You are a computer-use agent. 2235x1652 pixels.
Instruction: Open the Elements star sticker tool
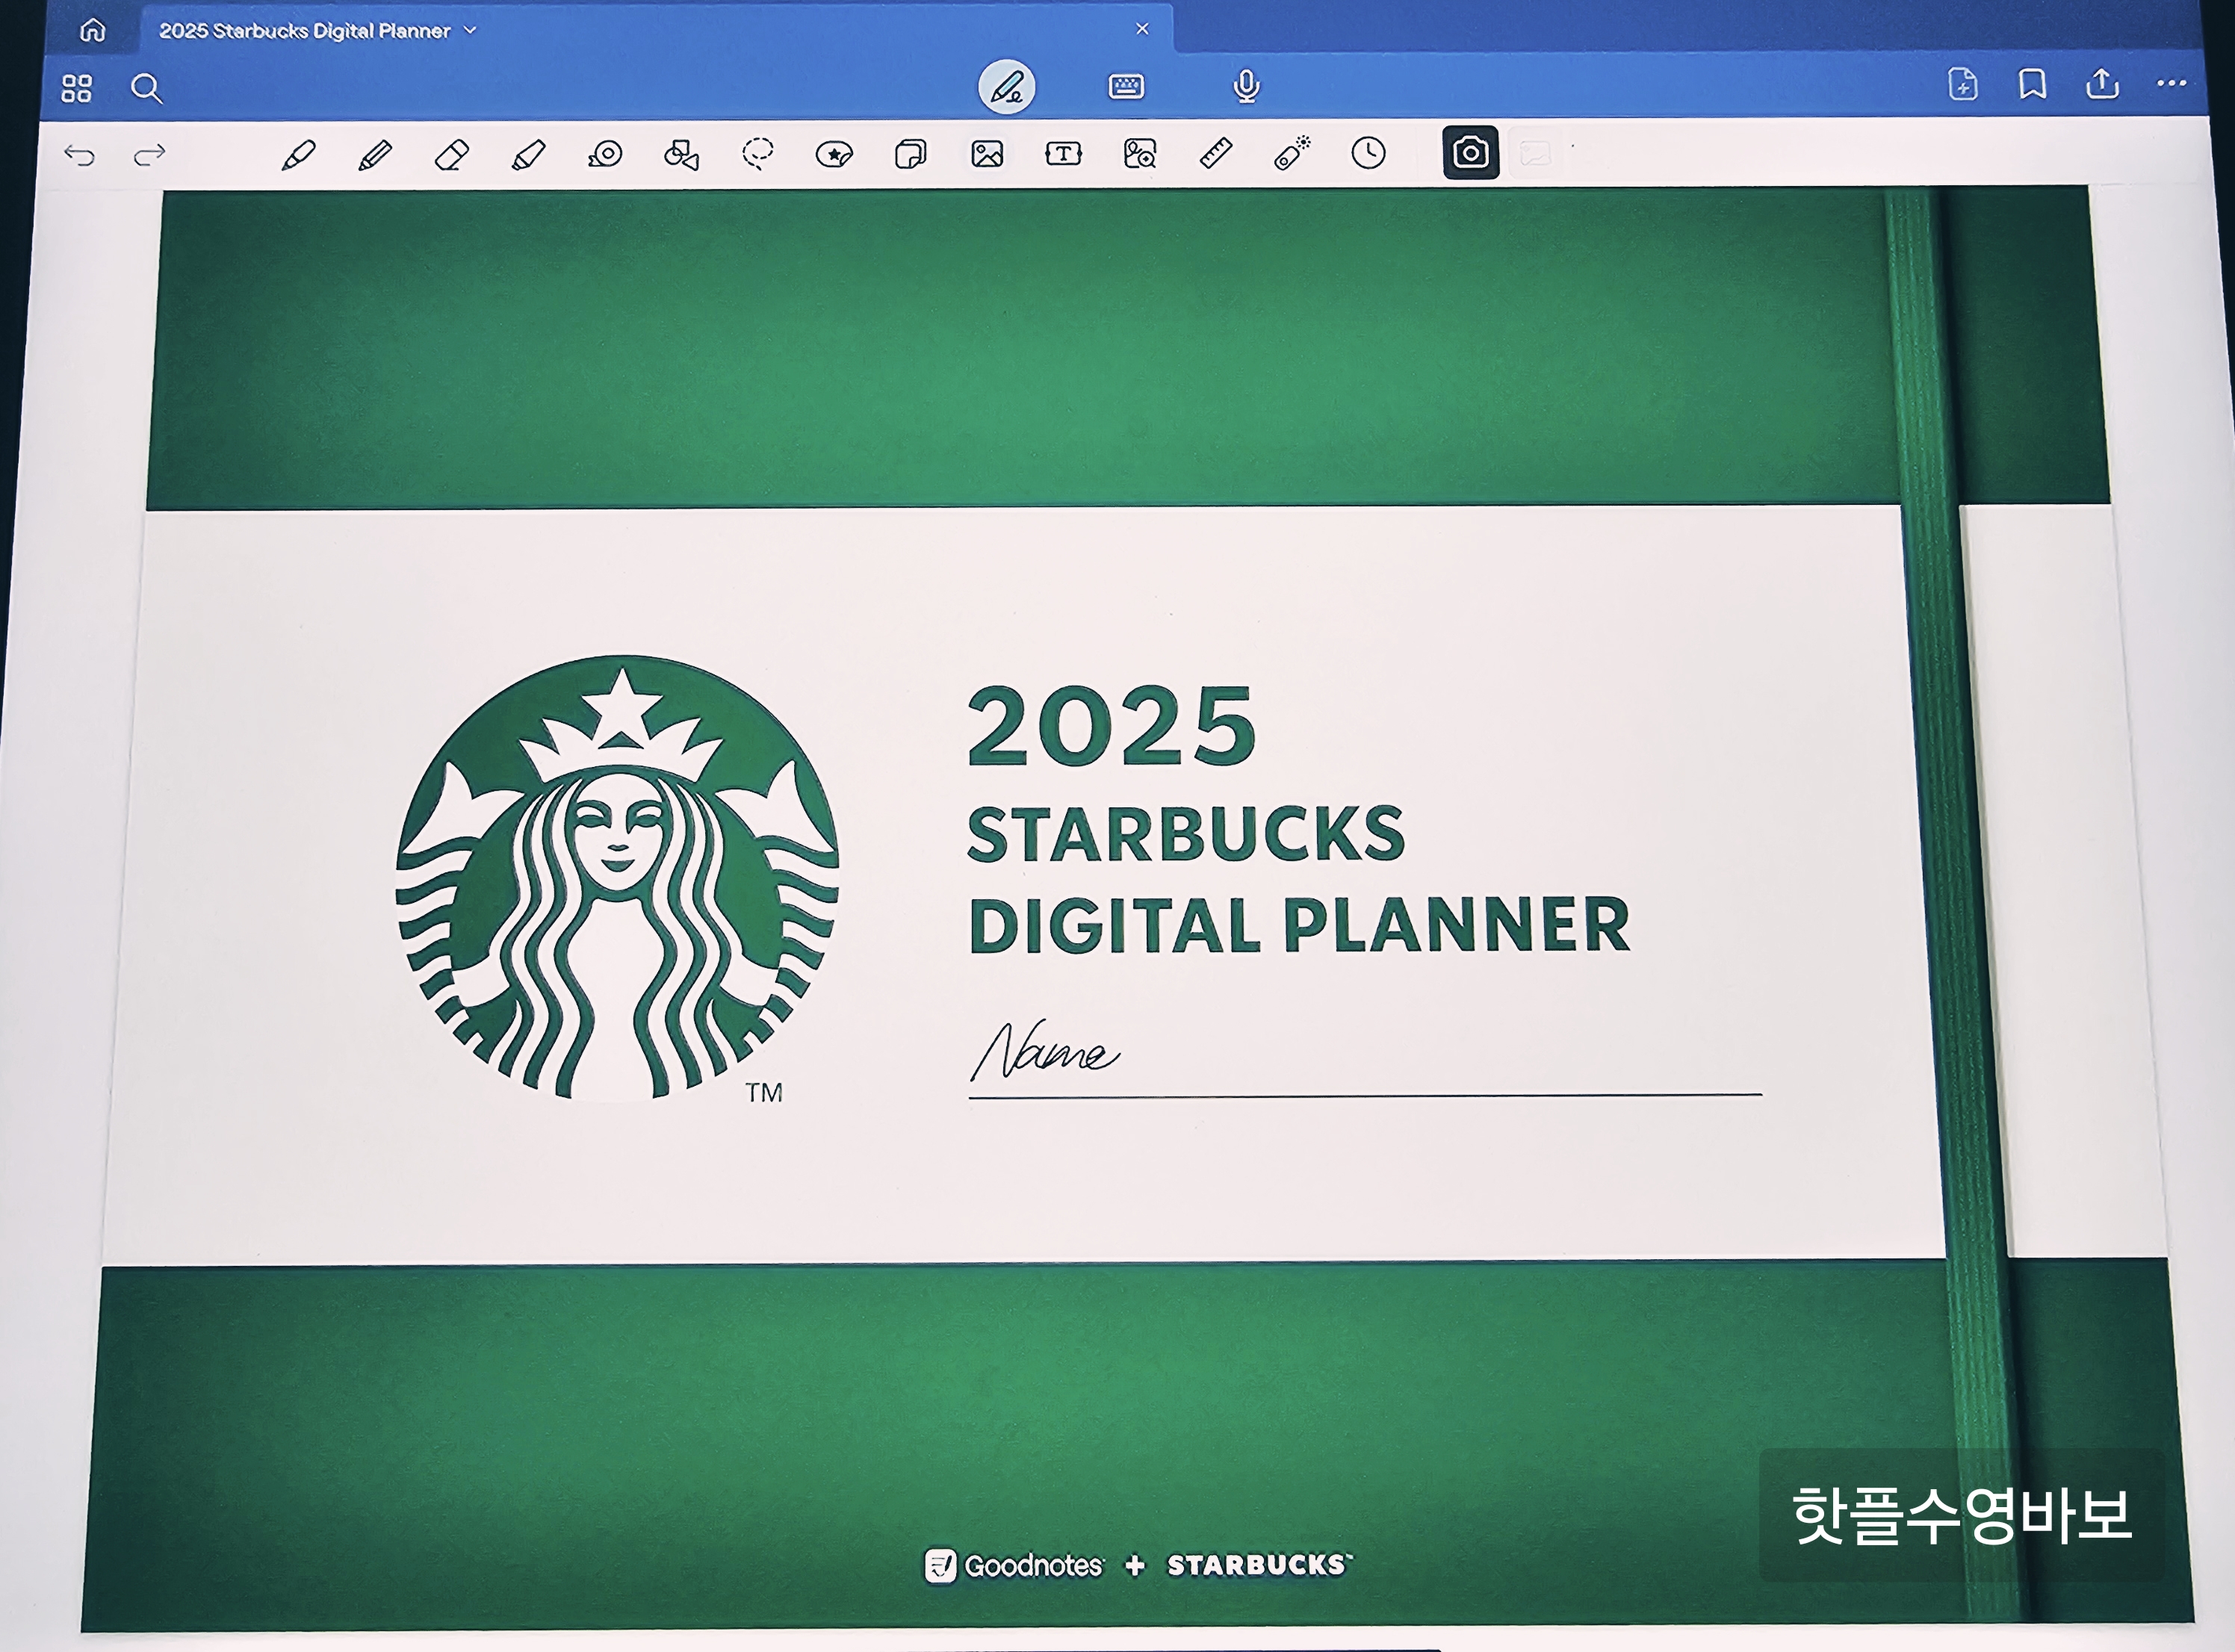tap(834, 154)
